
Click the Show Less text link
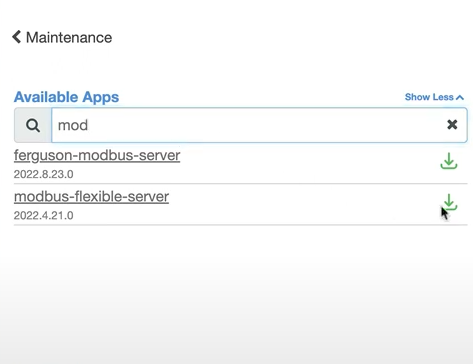(429, 97)
